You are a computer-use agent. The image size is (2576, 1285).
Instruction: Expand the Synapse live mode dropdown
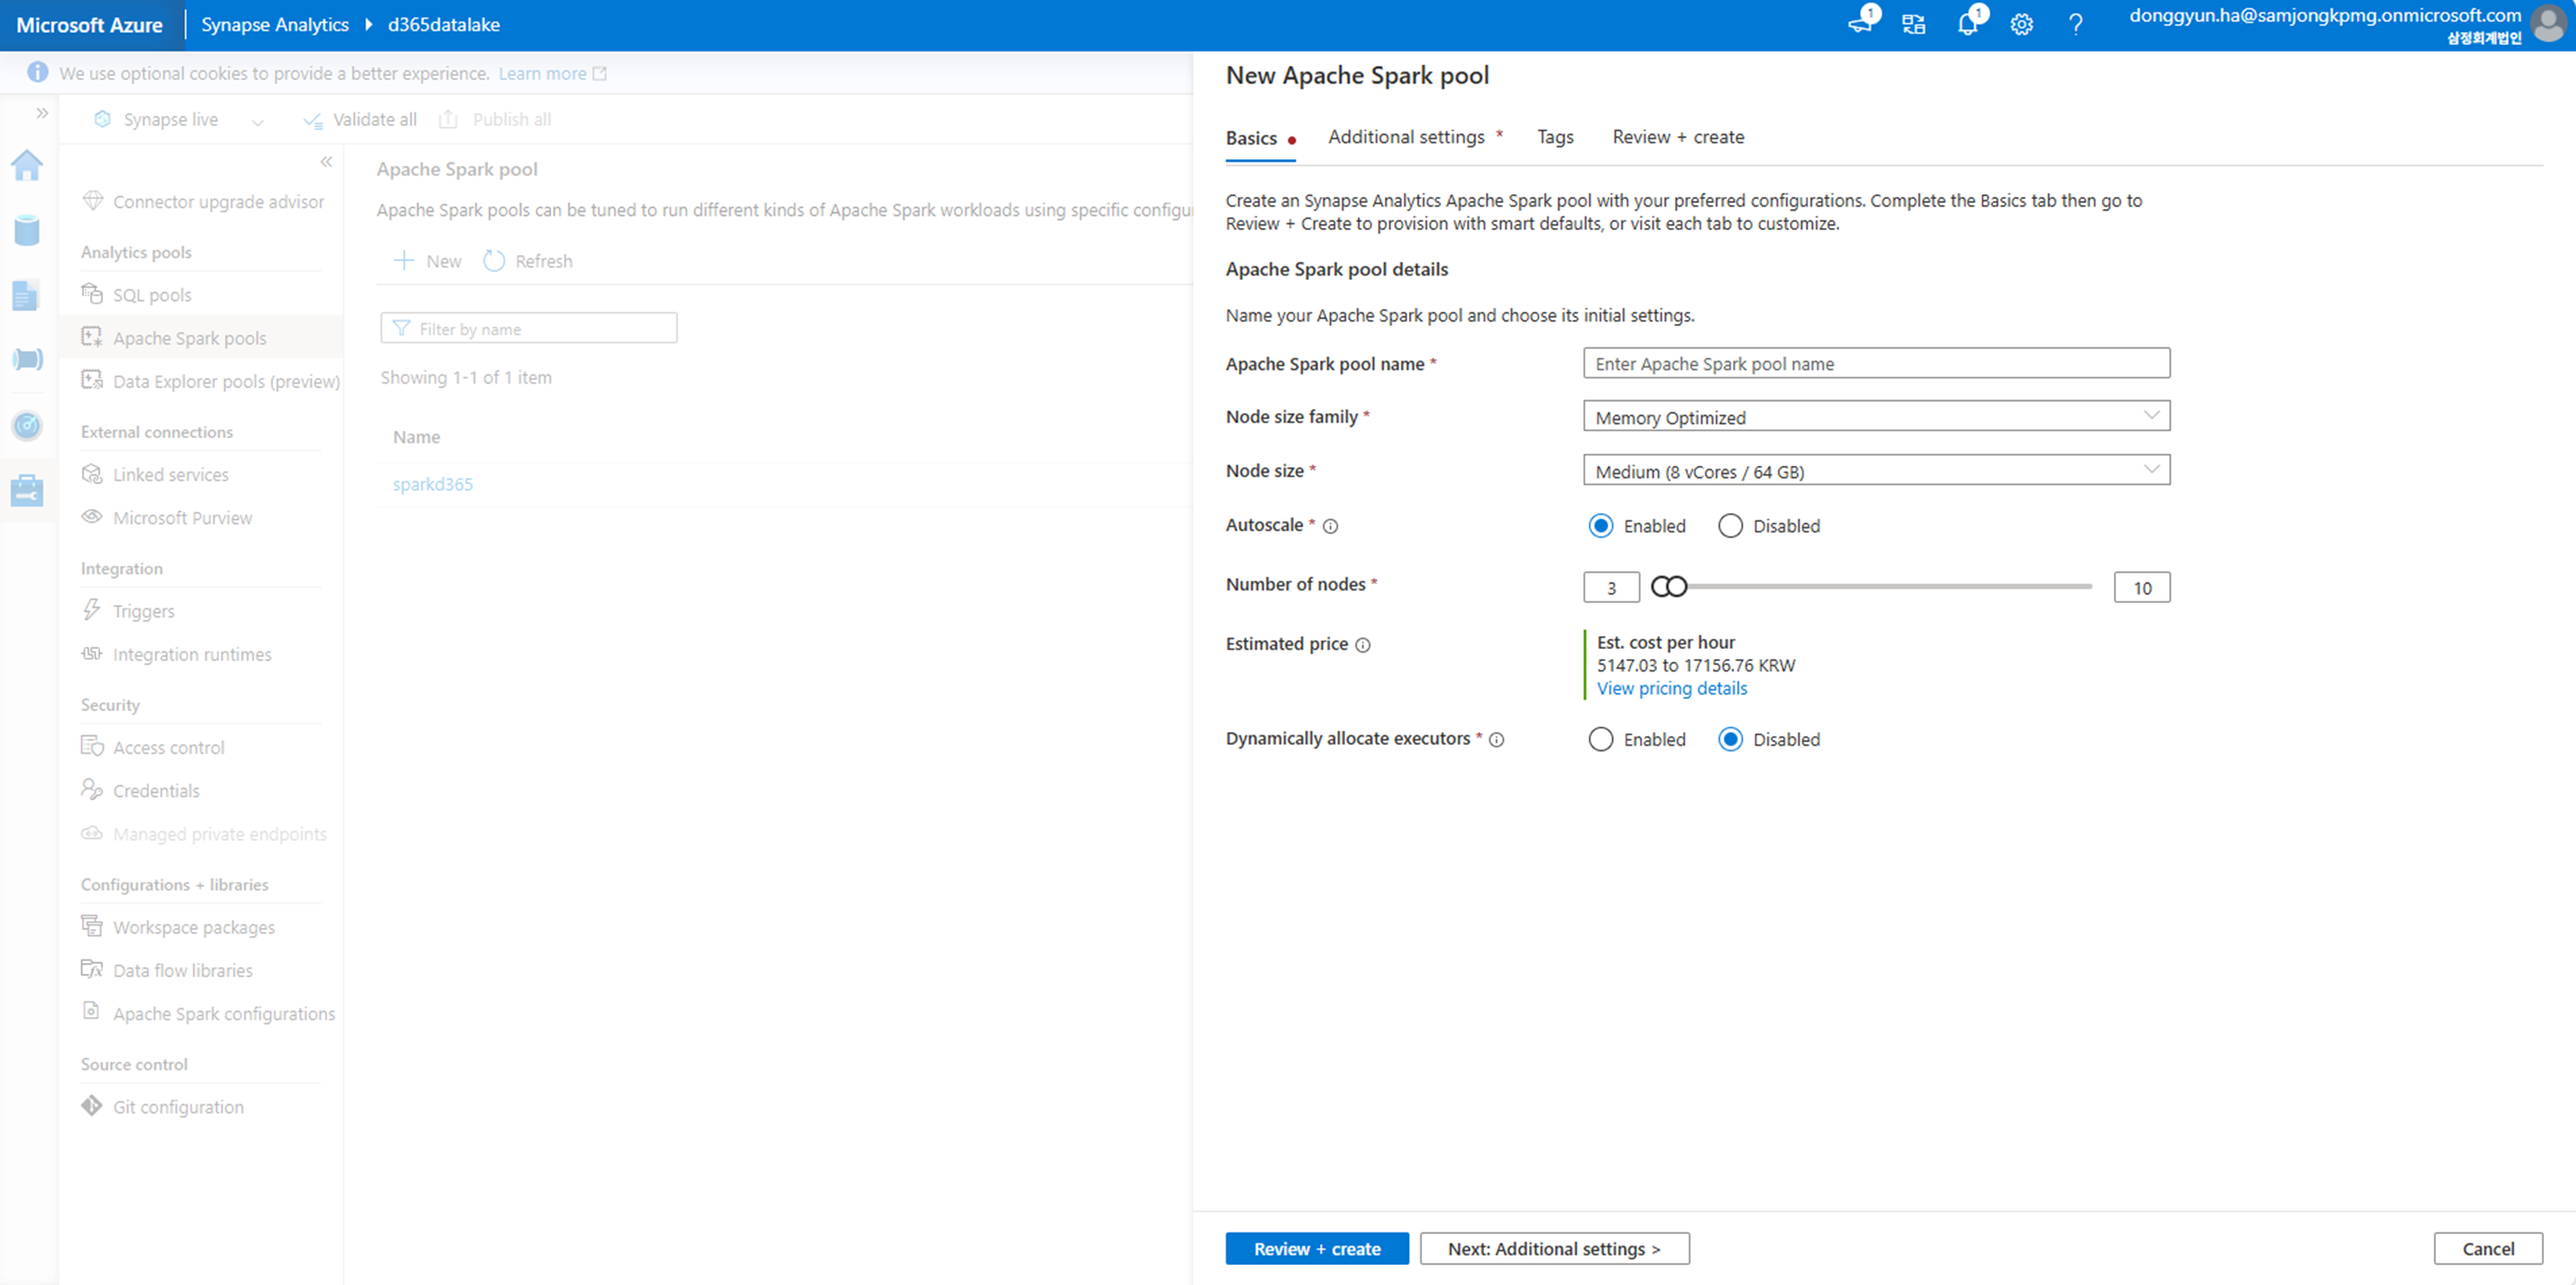(257, 121)
